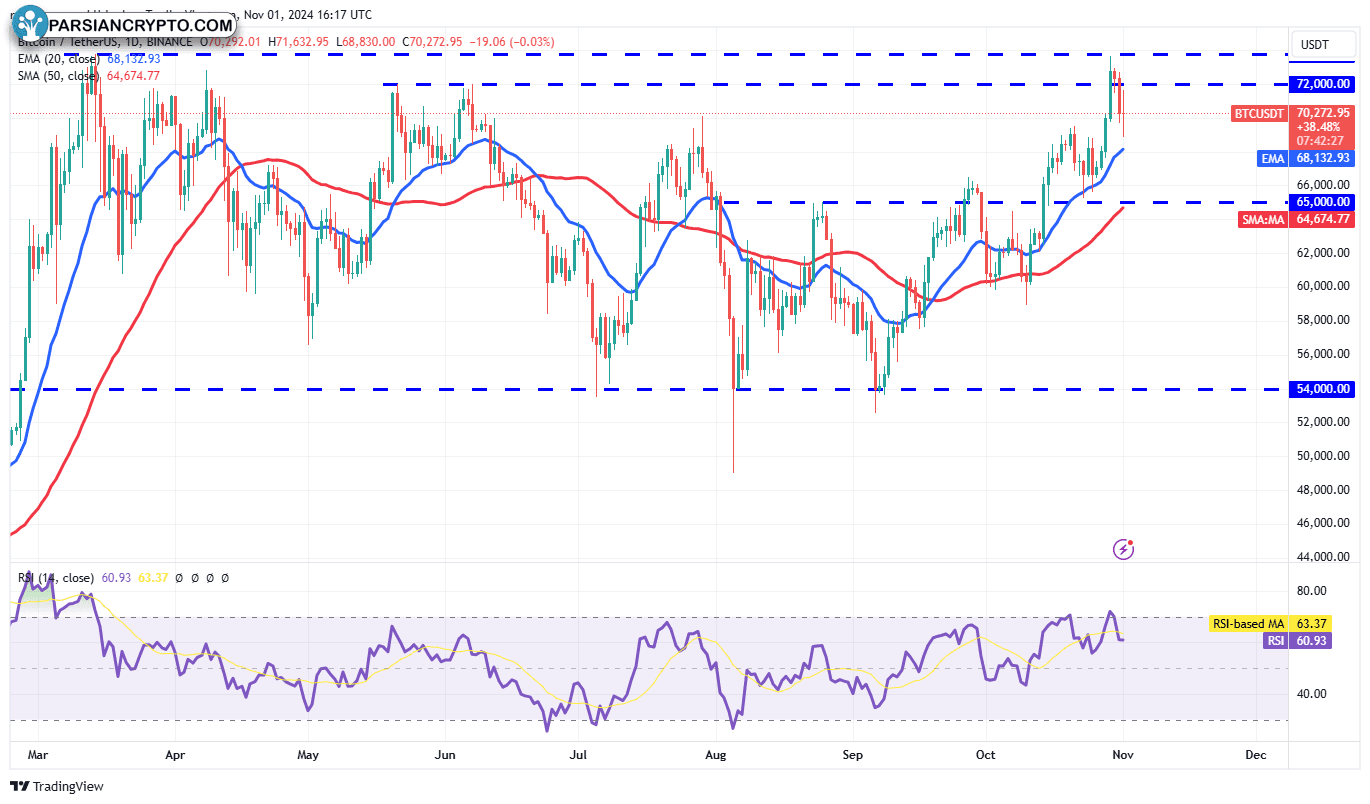Click the SMA (50, close) indicator legend

[59, 75]
